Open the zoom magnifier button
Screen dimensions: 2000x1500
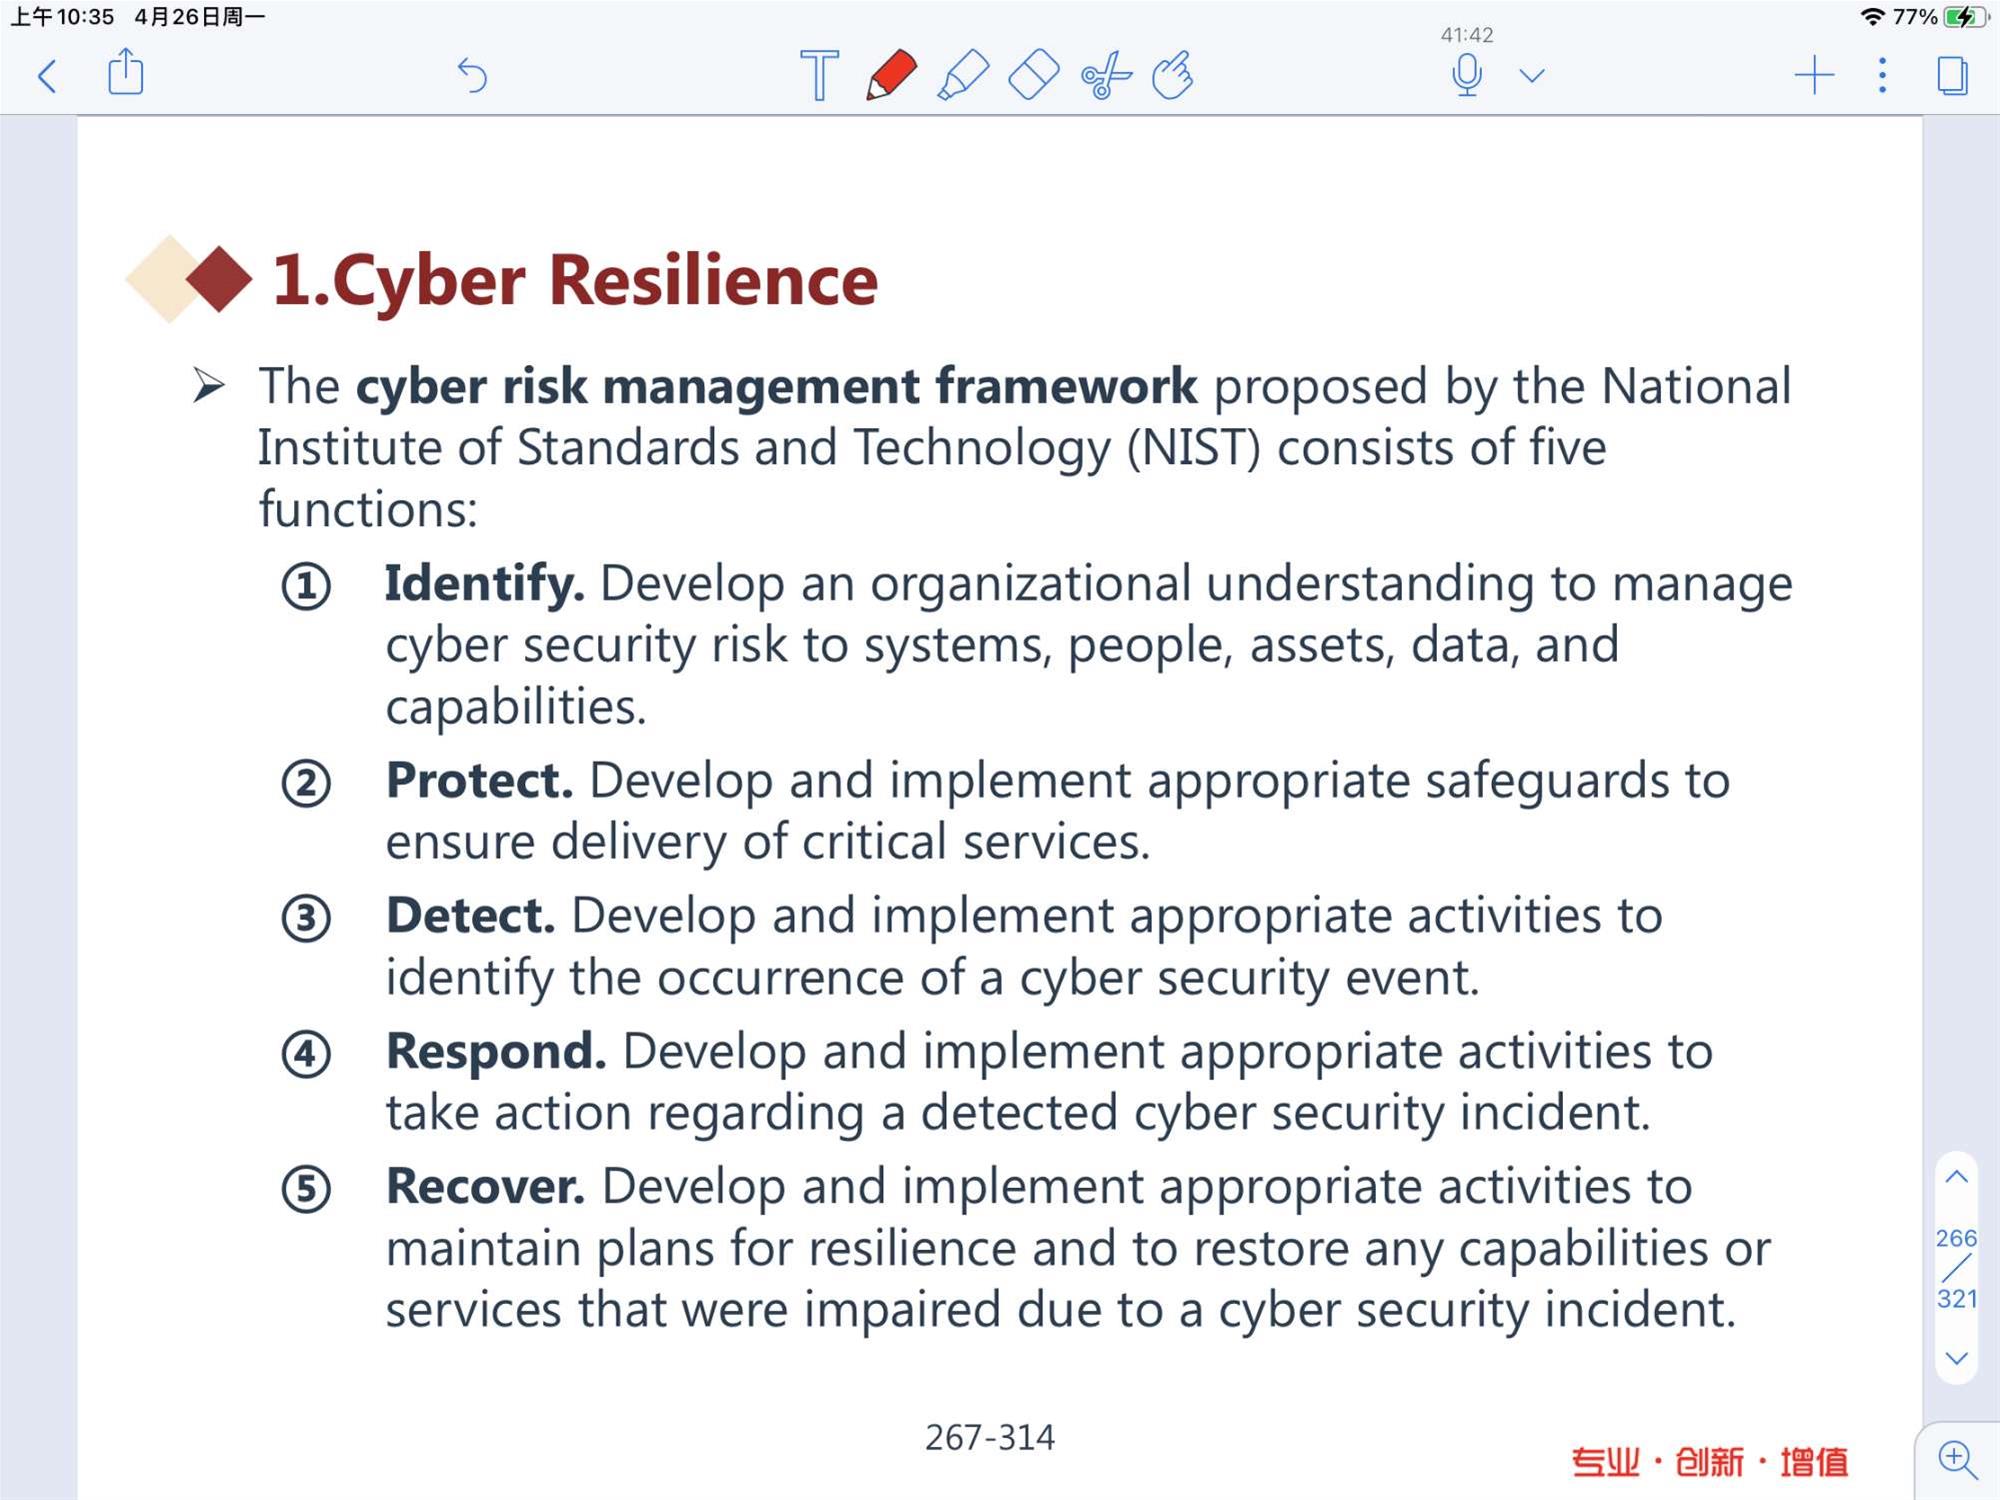pyautogui.click(x=1957, y=1460)
